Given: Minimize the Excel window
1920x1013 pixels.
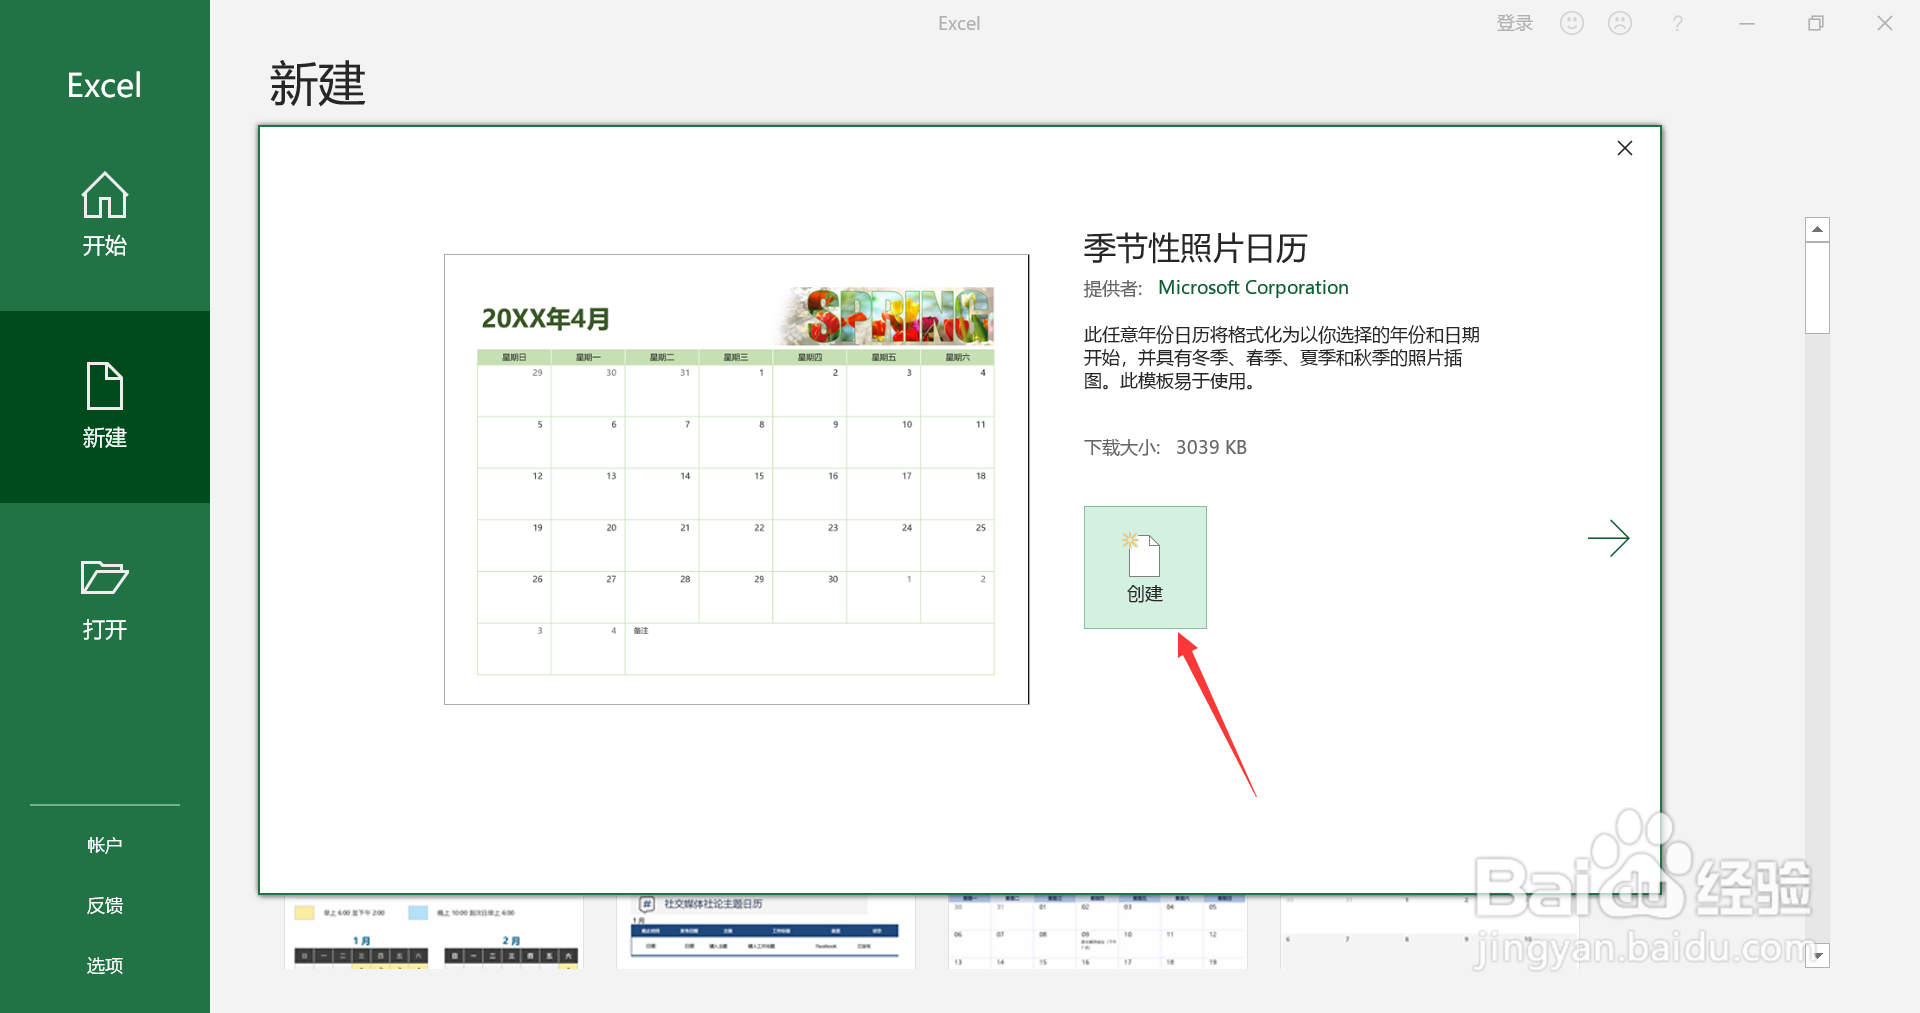Looking at the screenshot, I should 1747,23.
